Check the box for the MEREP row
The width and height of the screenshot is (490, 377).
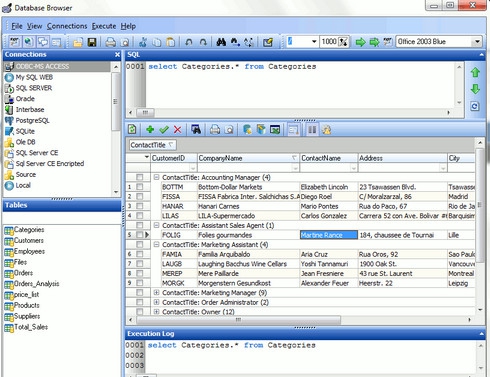click(x=140, y=274)
